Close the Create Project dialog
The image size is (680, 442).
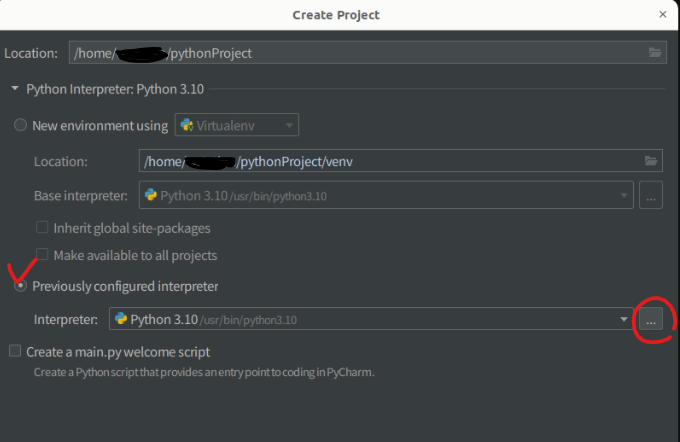[x=663, y=14]
